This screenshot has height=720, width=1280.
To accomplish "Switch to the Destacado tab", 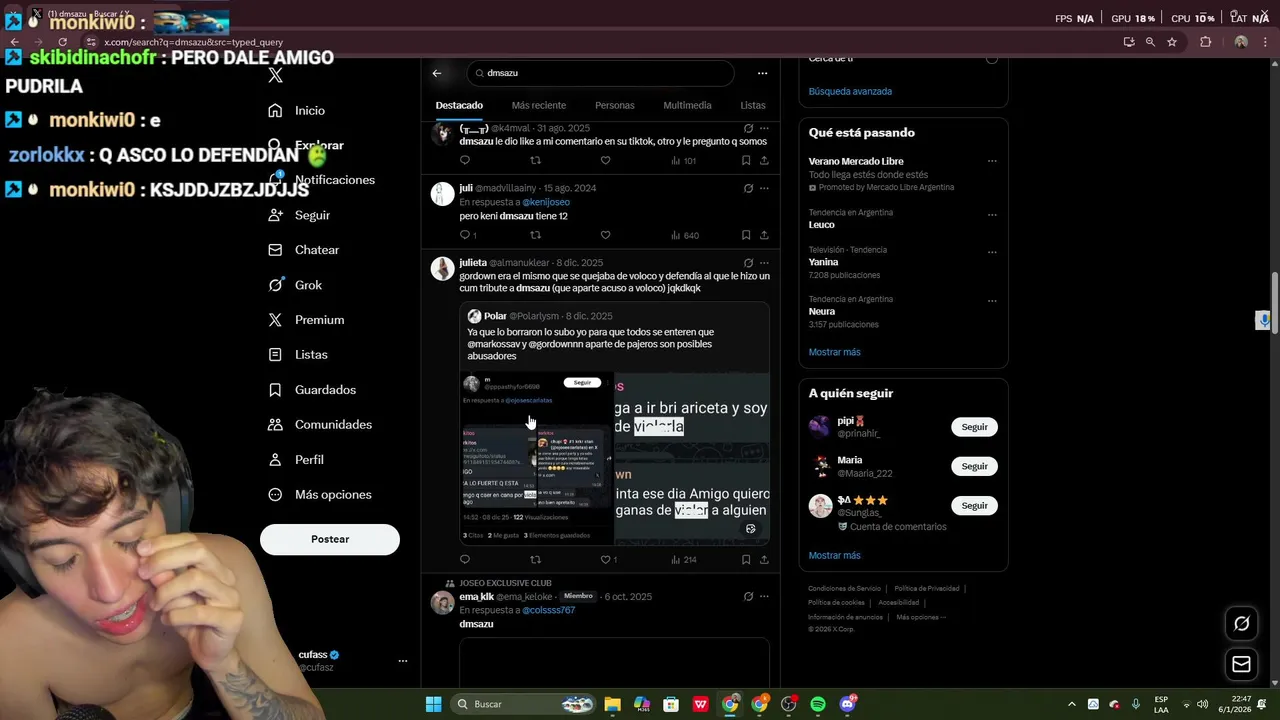I will (x=459, y=105).
